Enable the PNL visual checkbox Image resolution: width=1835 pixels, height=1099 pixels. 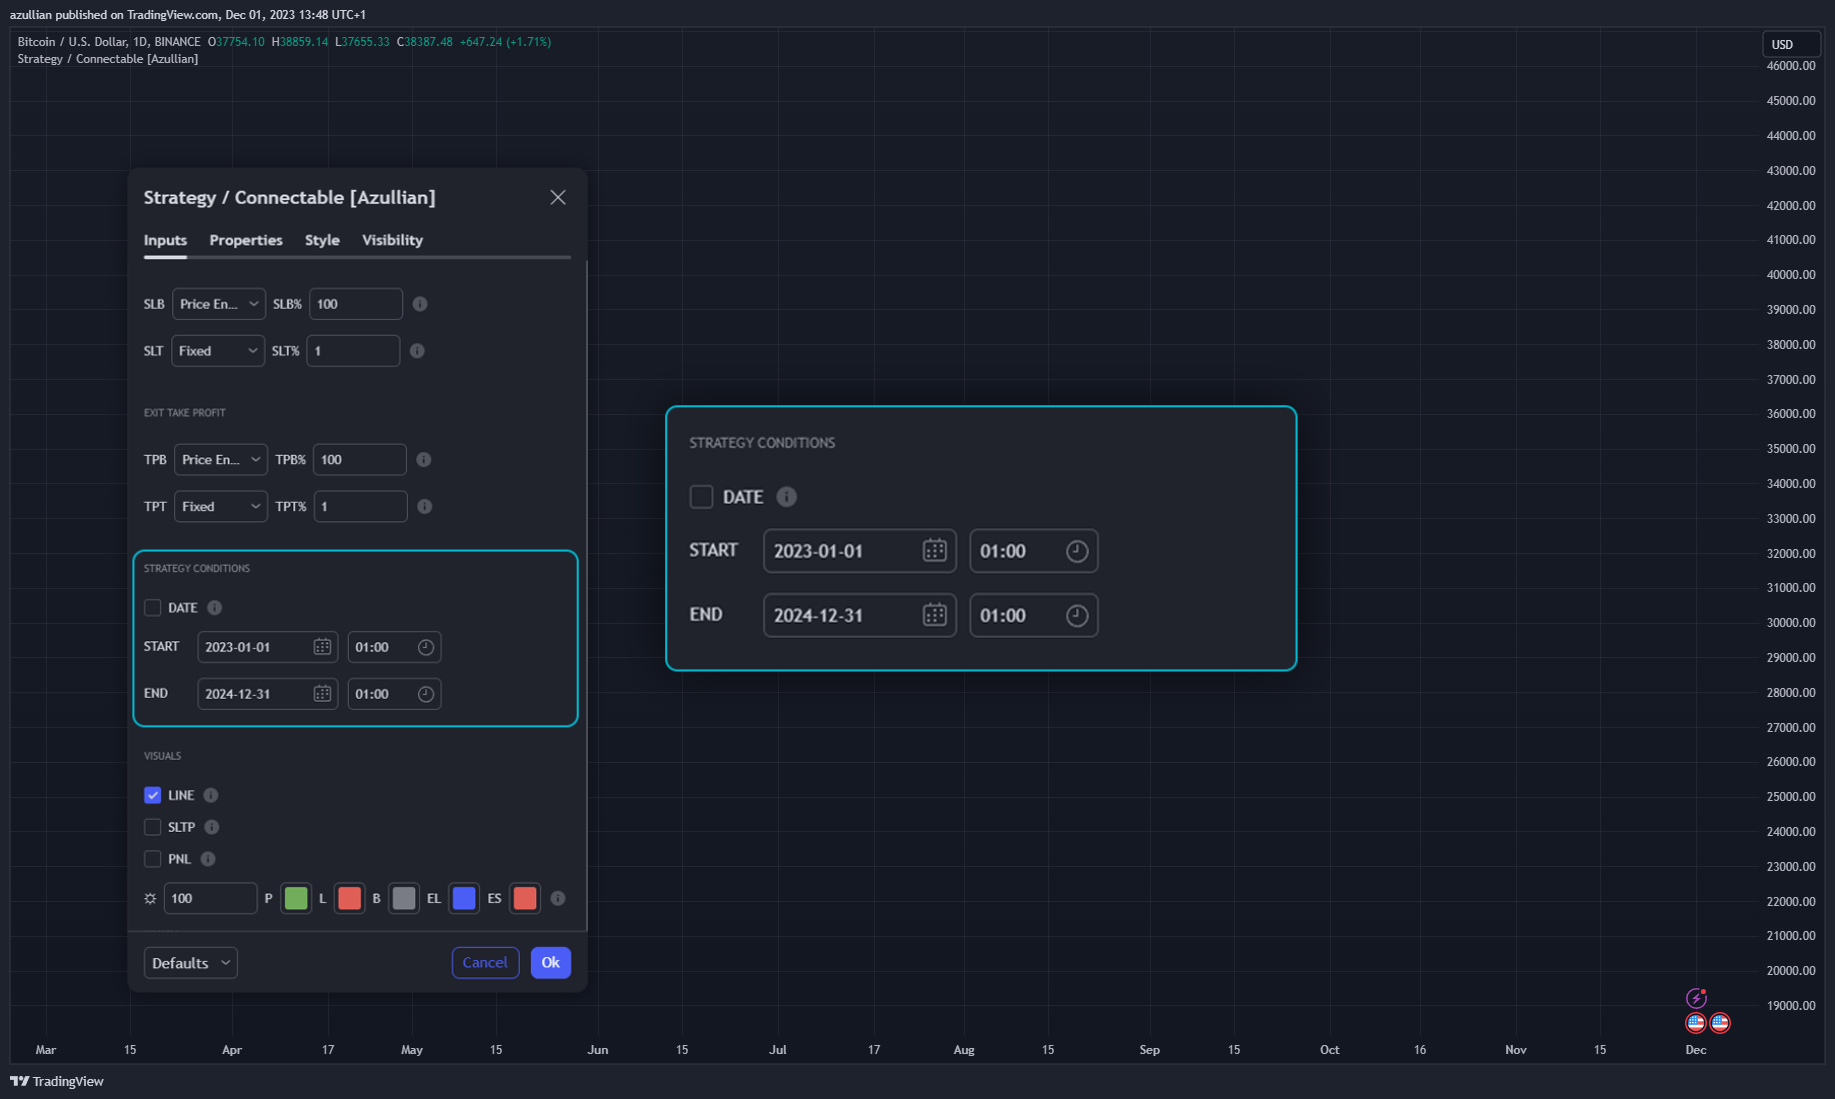(153, 859)
